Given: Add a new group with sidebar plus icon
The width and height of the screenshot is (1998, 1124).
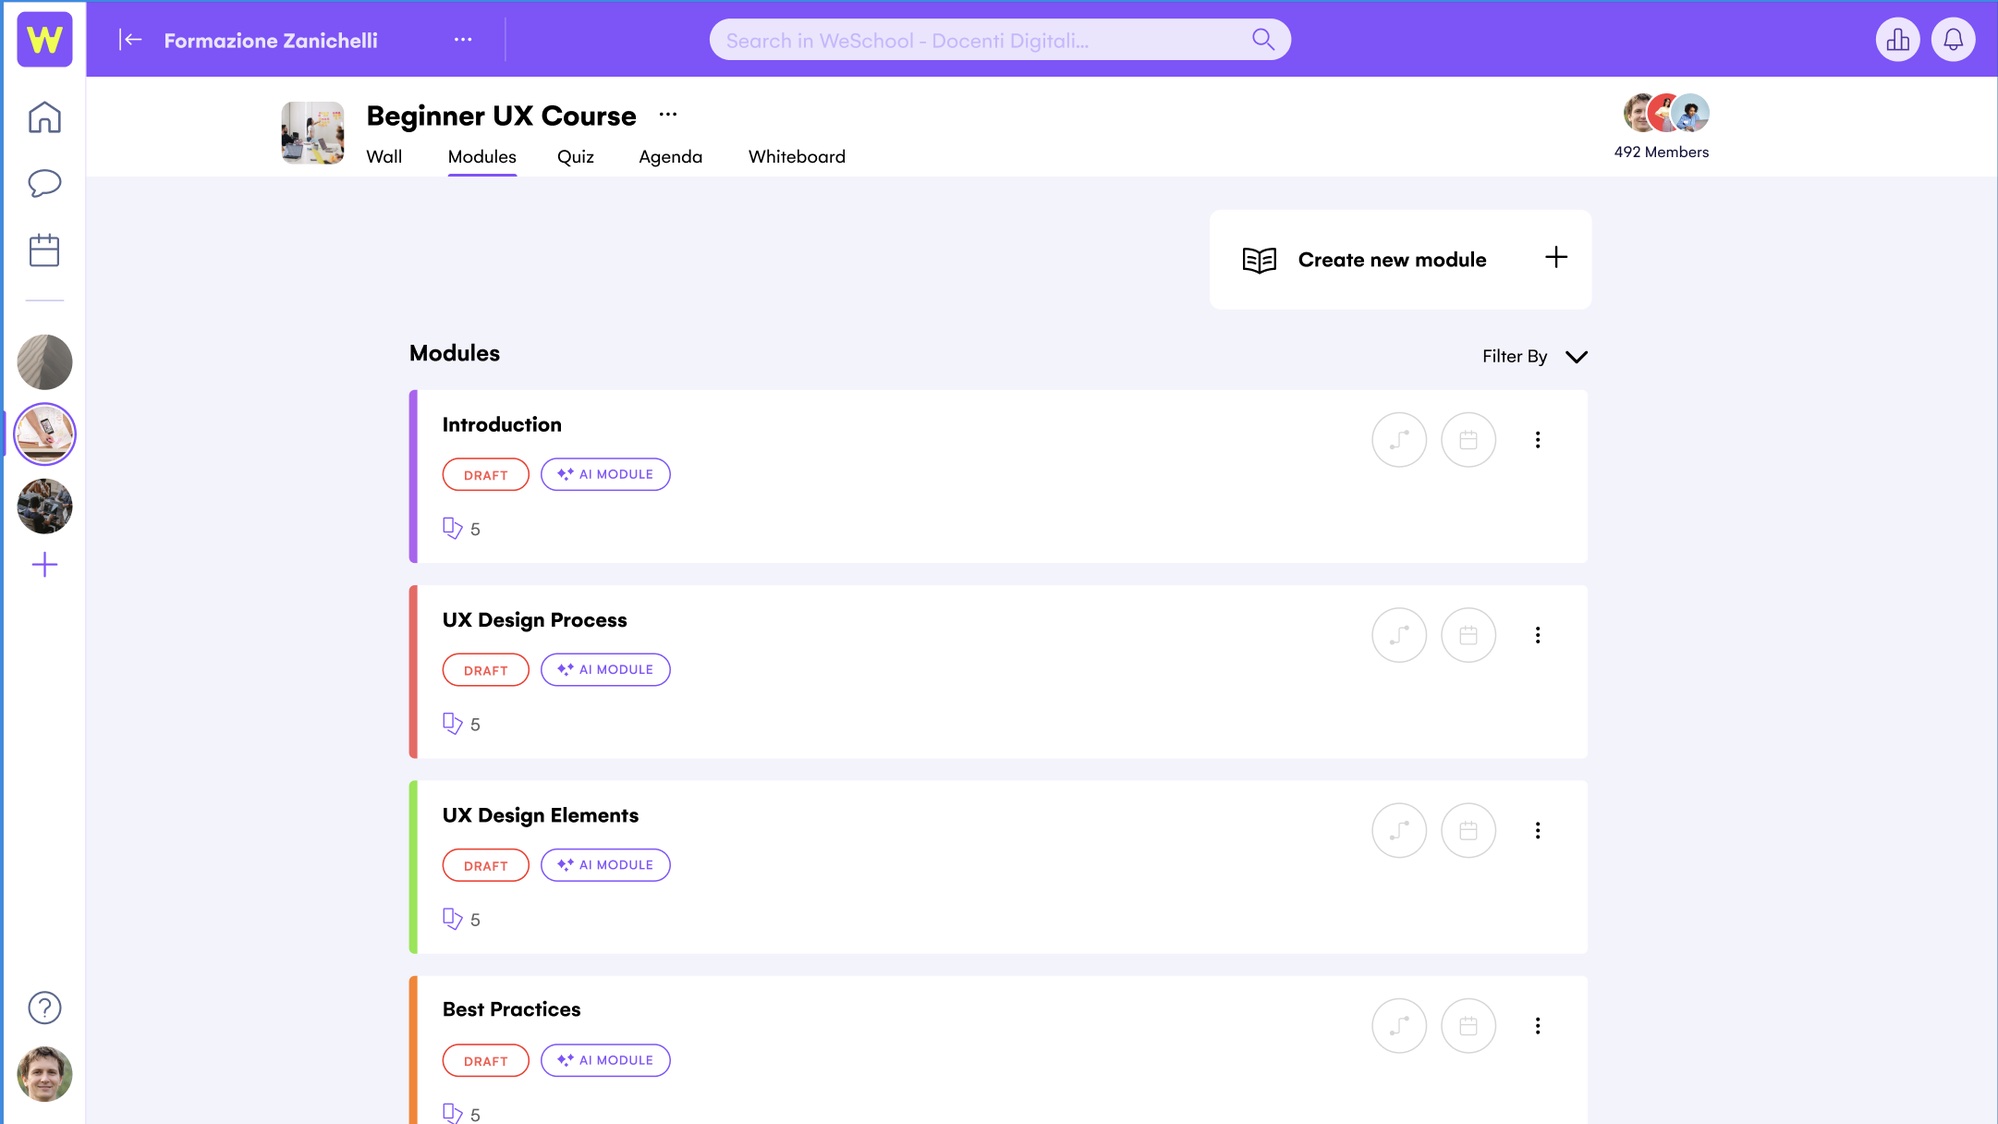Looking at the screenshot, I should tap(44, 565).
